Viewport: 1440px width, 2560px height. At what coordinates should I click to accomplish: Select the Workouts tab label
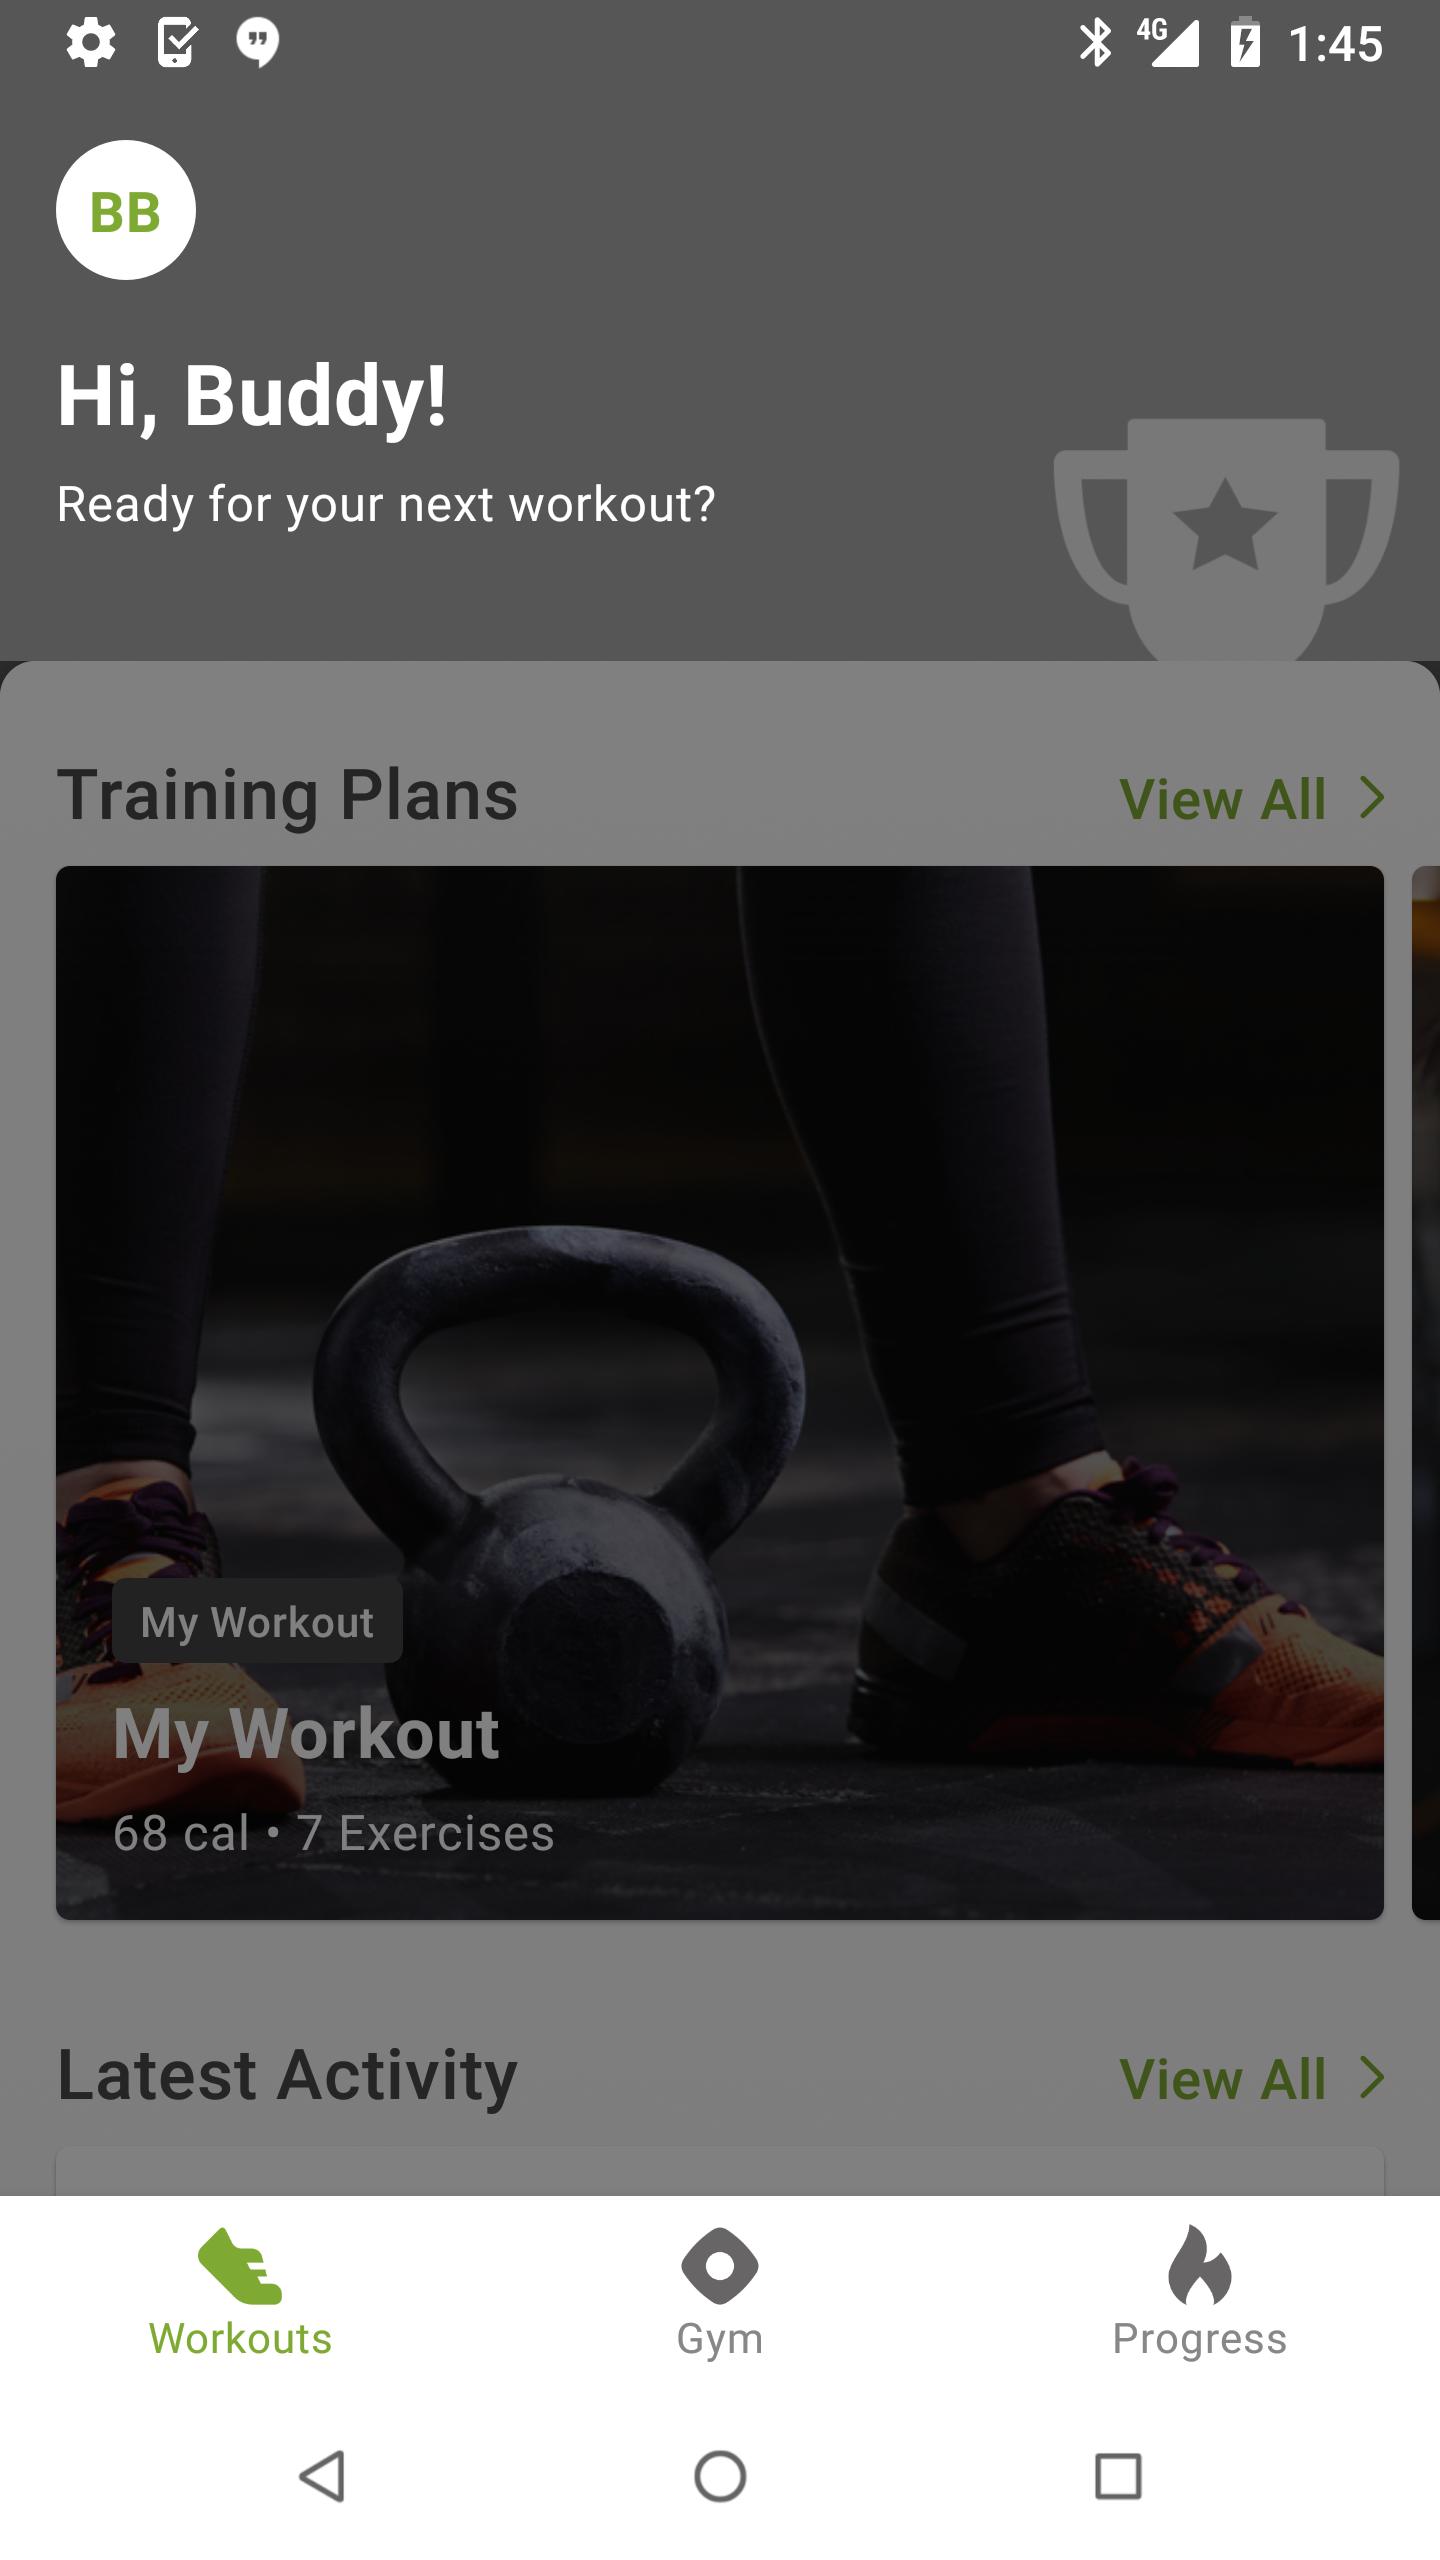(x=240, y=2340)
